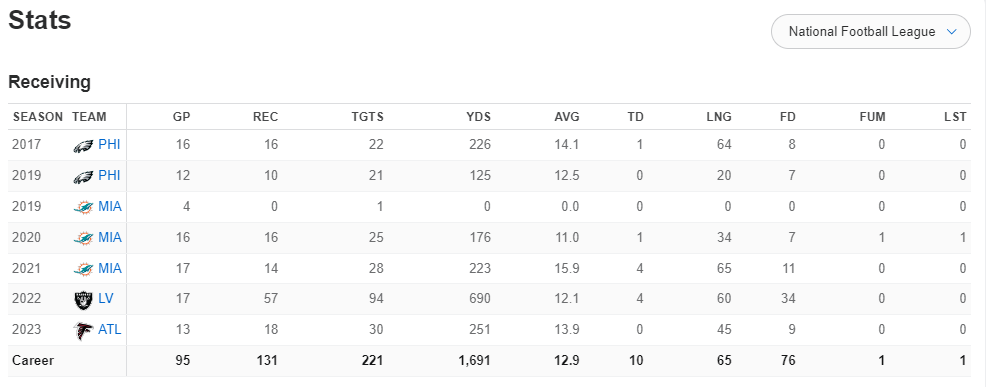Click the SEASON column header
This screenshot has width=986, height=387.
click(38, 117)
